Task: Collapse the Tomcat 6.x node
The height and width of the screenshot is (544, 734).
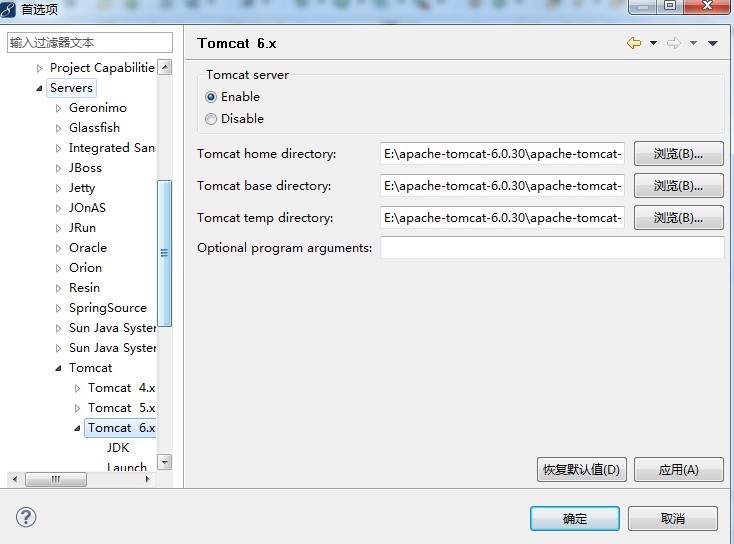Action: pos(77,428)
